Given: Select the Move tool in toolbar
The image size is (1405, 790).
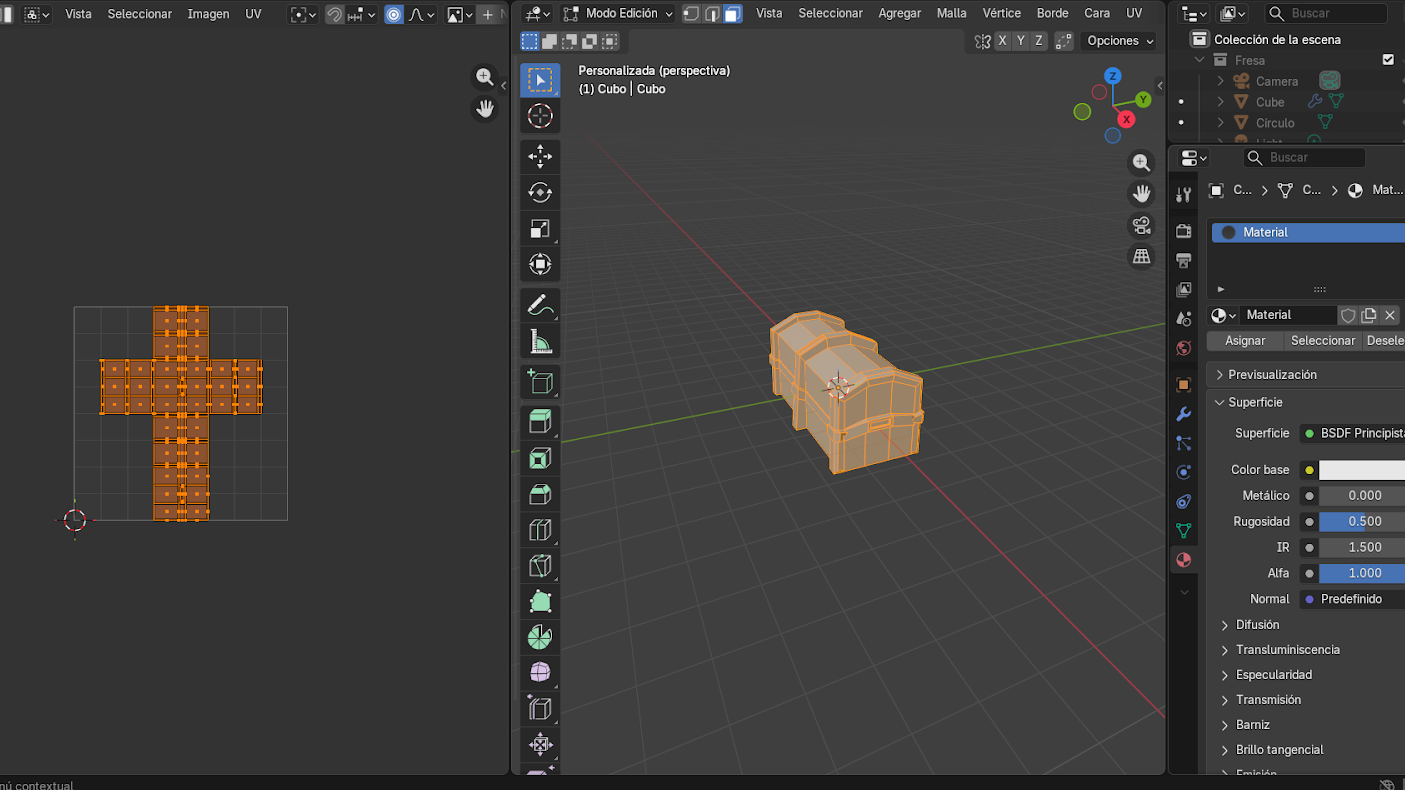Looking at the screenshot, I should [540, 156].
